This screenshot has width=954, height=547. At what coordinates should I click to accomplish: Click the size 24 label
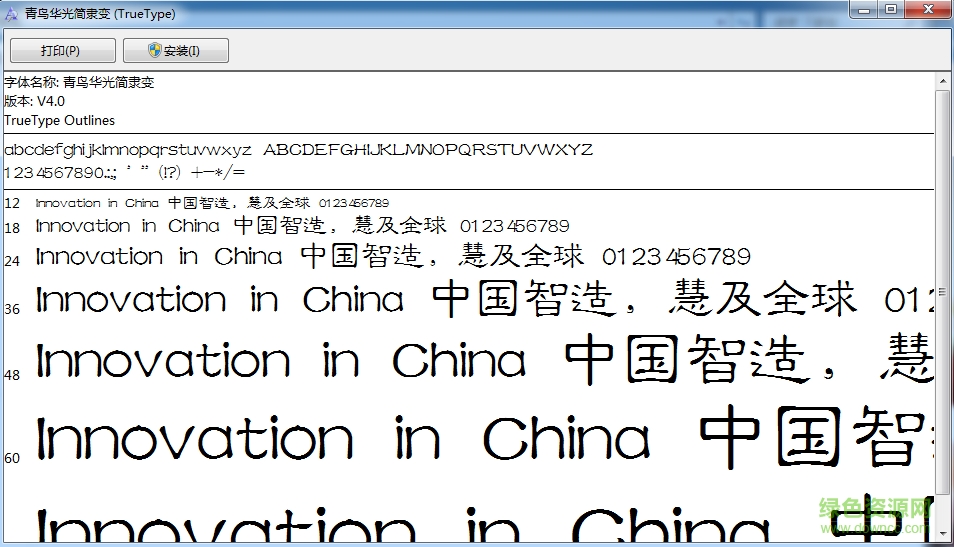pos(12,261)
